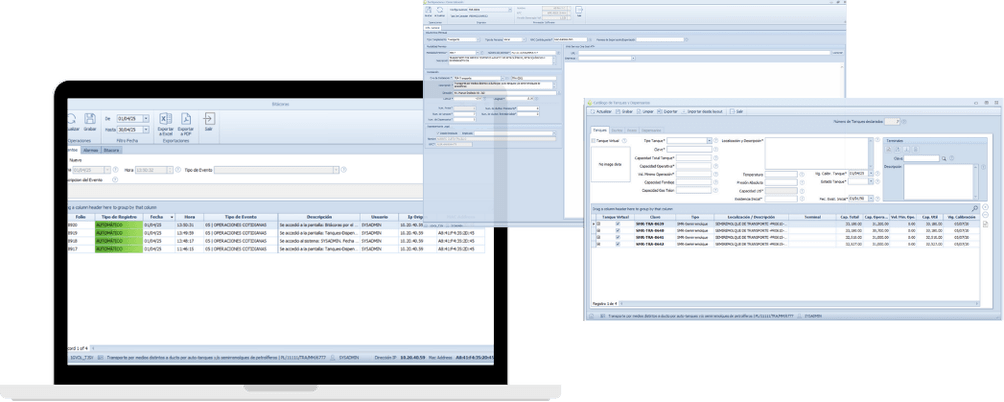Viewport: 1004px width, 402px height.
Task: Click the Exportar a PDF icon
Action: [x=186, y=120]
